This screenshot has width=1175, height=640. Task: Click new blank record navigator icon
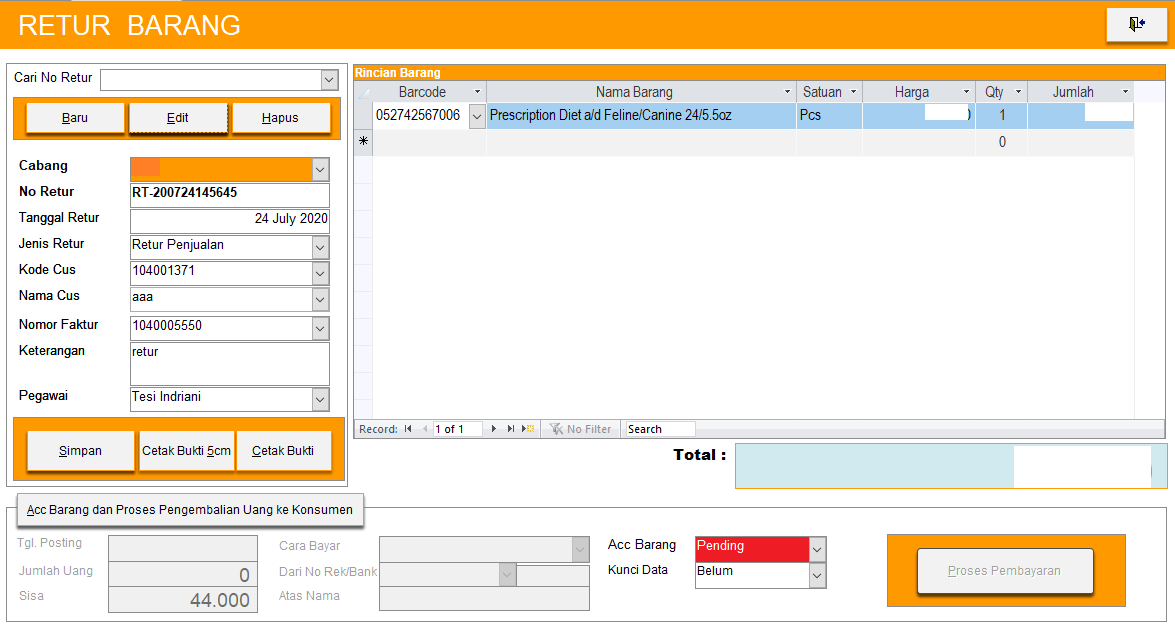529,429
